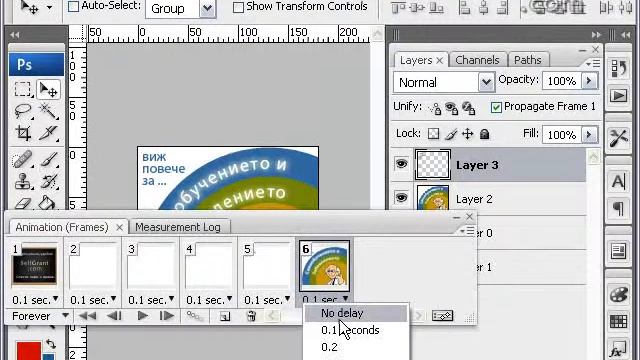Convert to timeline animation icon

[x=442, y=316]
